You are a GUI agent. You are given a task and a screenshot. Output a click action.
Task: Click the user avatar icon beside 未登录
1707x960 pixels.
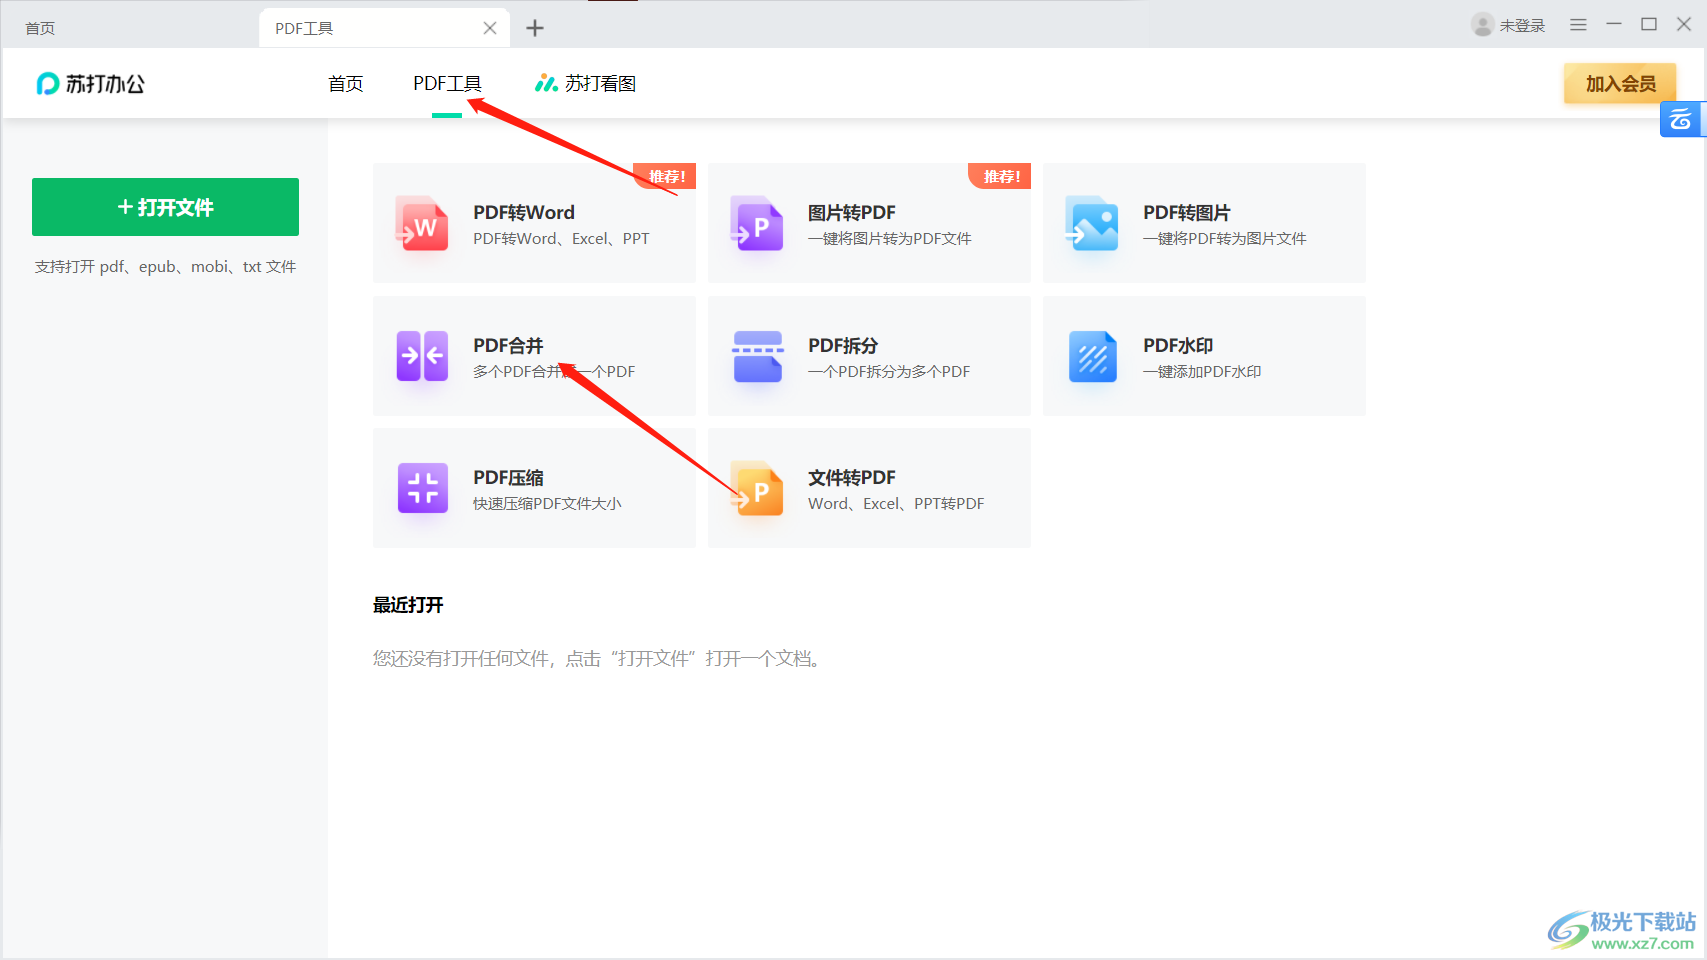(1482, 25)
